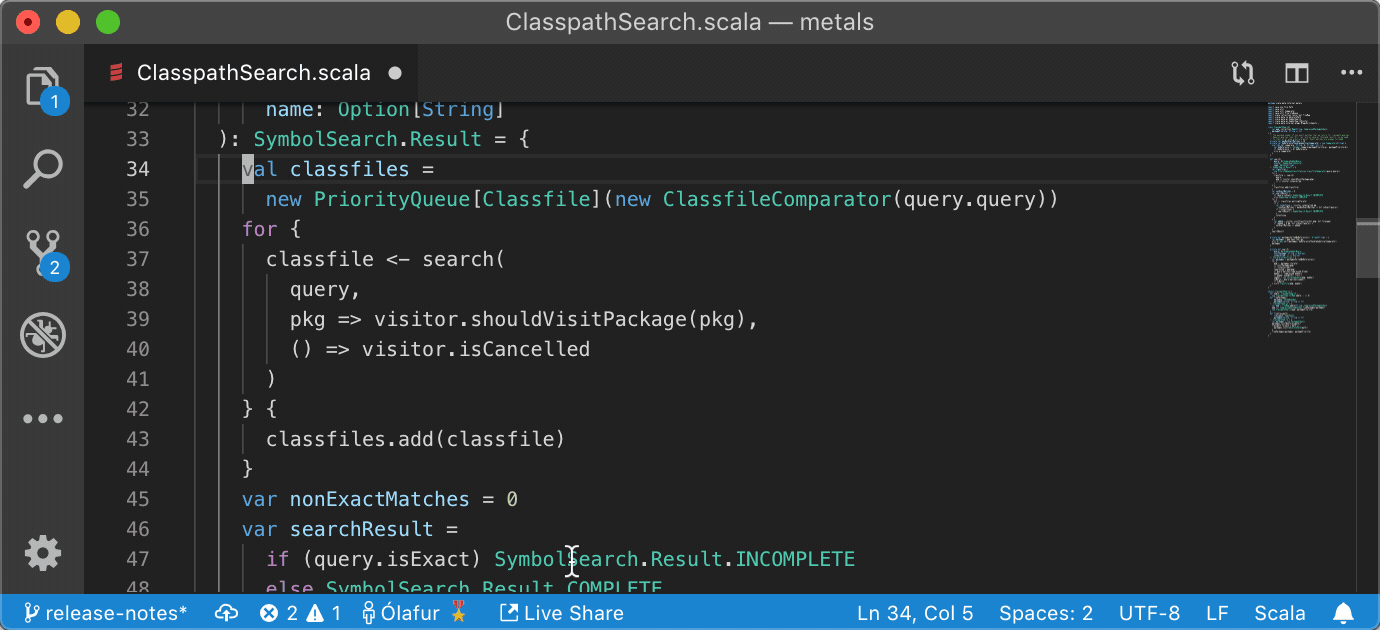Click the Ólafur Live Share user status
The height and width of the screenshot is (630, 1380).
pyautogui.click(x=414, y=613)
